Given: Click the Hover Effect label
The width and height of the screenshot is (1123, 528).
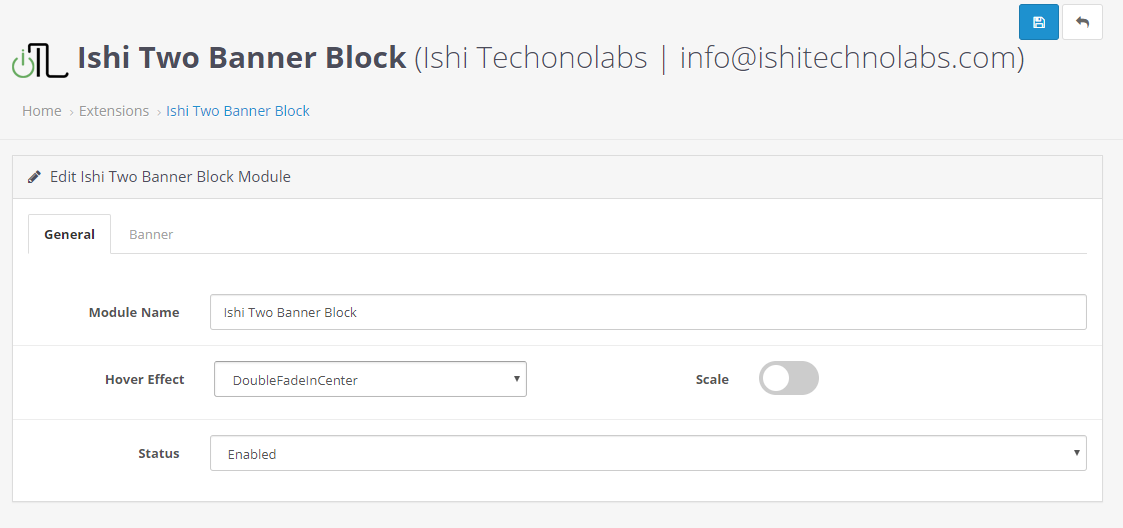Looking at the screenshot, I should click(144, 379).
